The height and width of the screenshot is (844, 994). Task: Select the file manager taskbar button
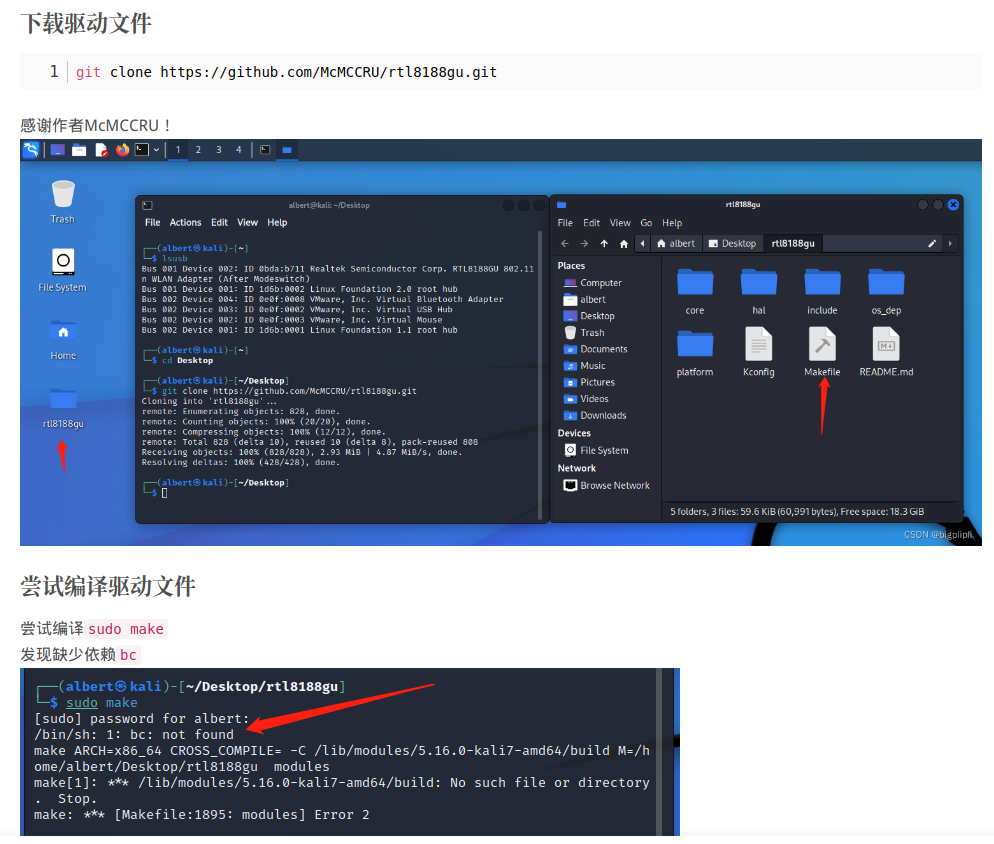287,150
